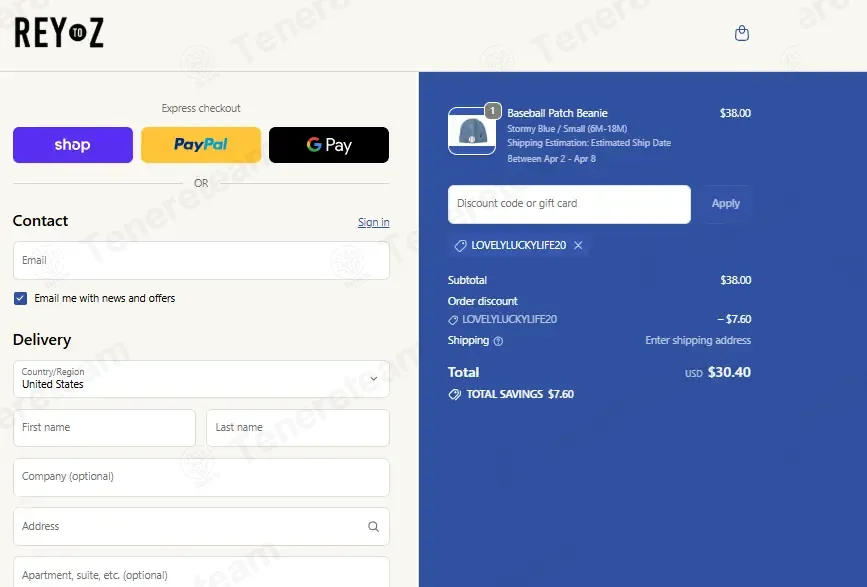
Task: Click the address search magnifier icon
Action: (x=373, y=526)
